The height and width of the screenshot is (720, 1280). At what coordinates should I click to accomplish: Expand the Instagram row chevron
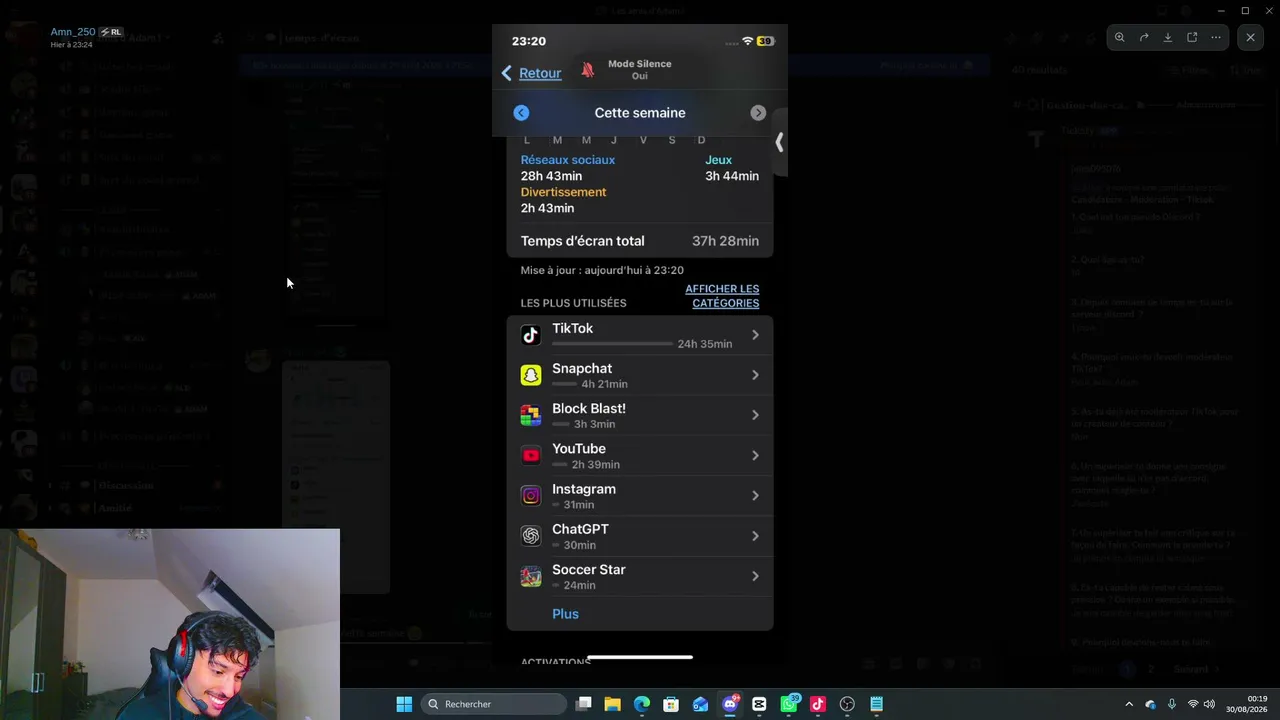[755, 495]
